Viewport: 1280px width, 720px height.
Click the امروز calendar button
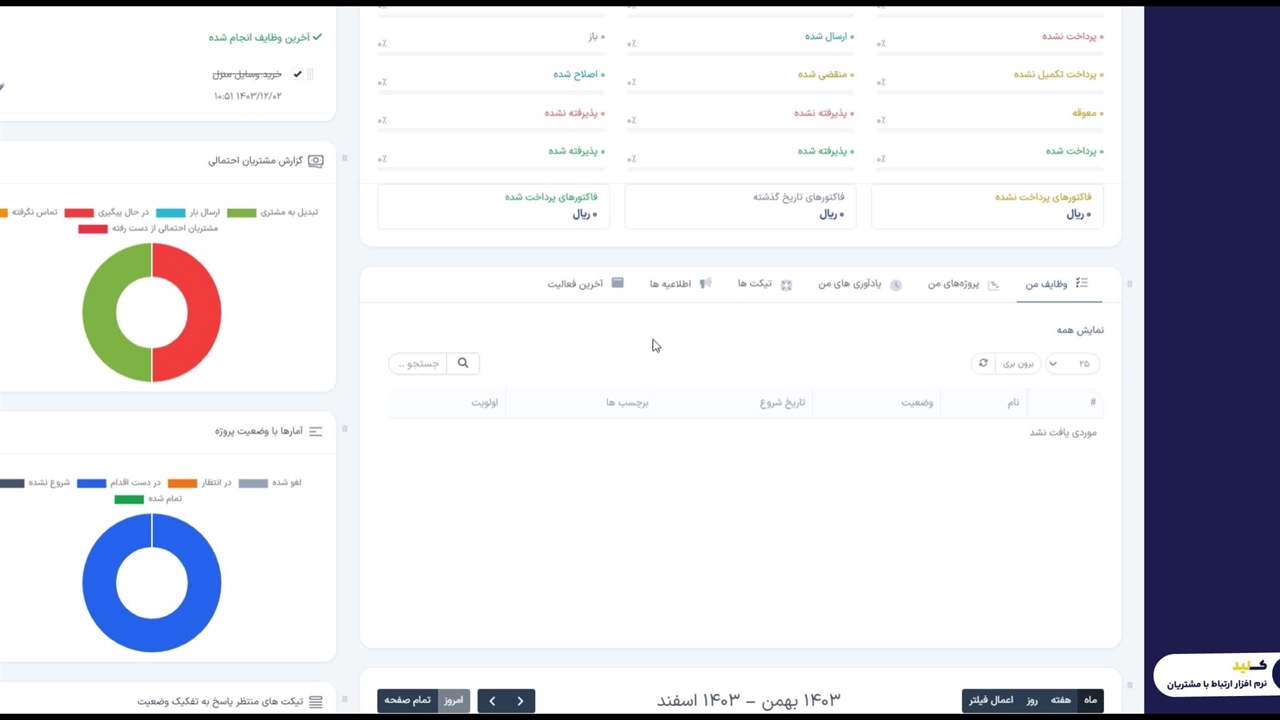454,701
